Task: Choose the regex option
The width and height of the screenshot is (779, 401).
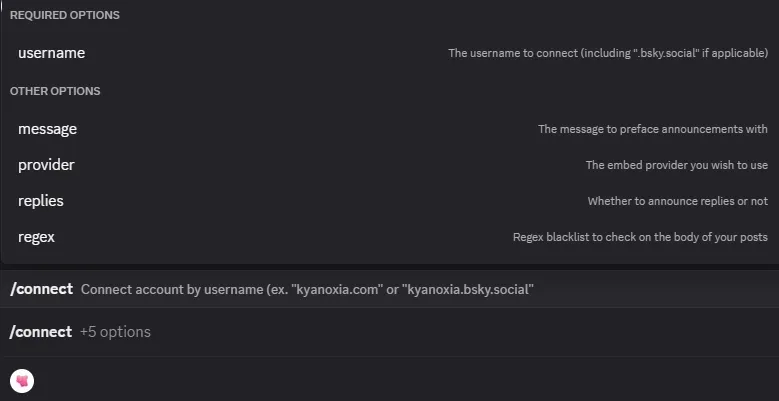Action: (x=36, y=237)
